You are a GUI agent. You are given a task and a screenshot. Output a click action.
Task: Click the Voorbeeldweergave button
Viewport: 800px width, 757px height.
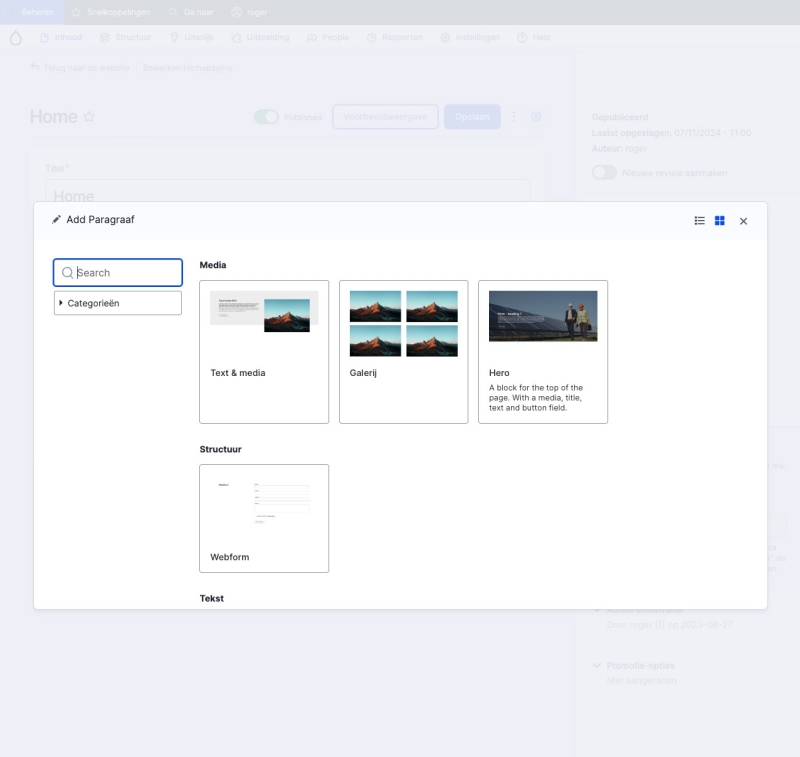point(385,117)
